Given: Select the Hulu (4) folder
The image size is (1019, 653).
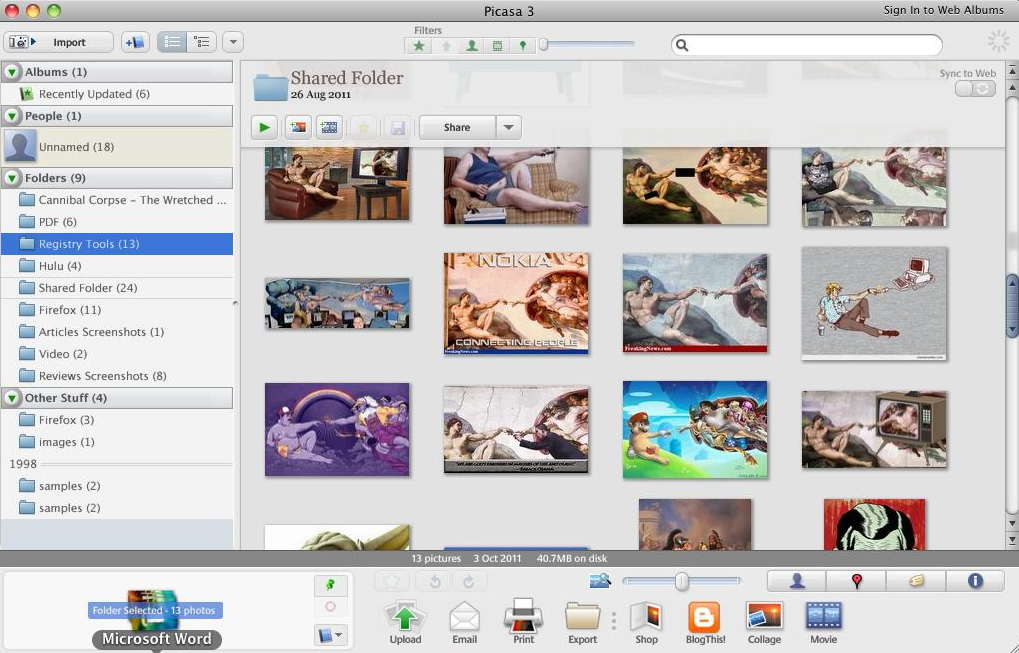Looking at the screenshot, I should pos(117,266).
